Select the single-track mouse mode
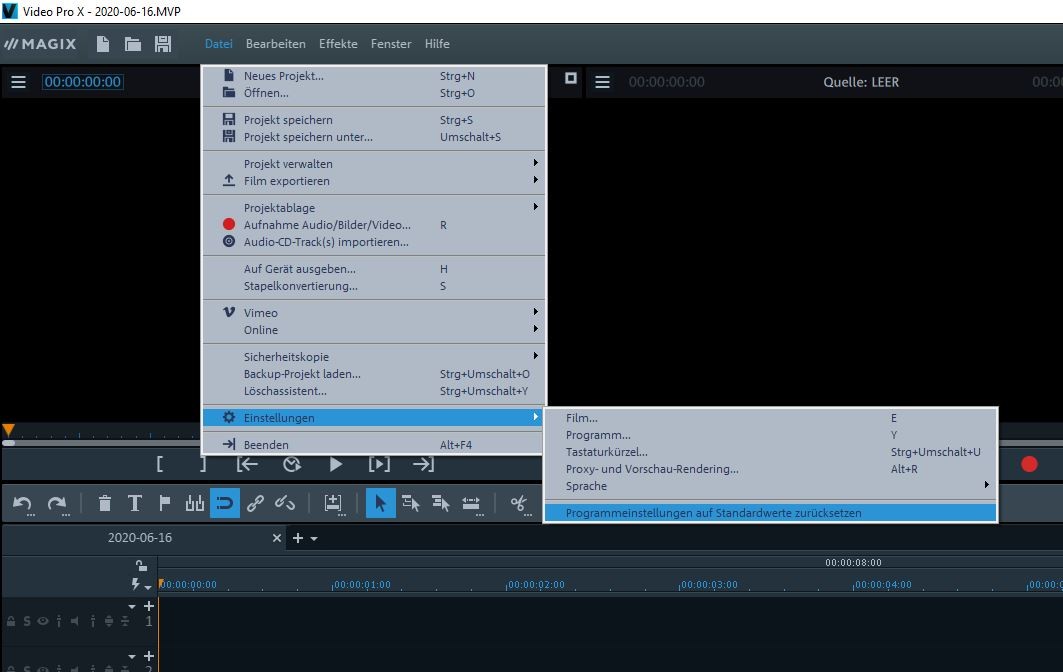Image resolution: width=1063 pixels, height=672 pixels. tap(410, 503)
